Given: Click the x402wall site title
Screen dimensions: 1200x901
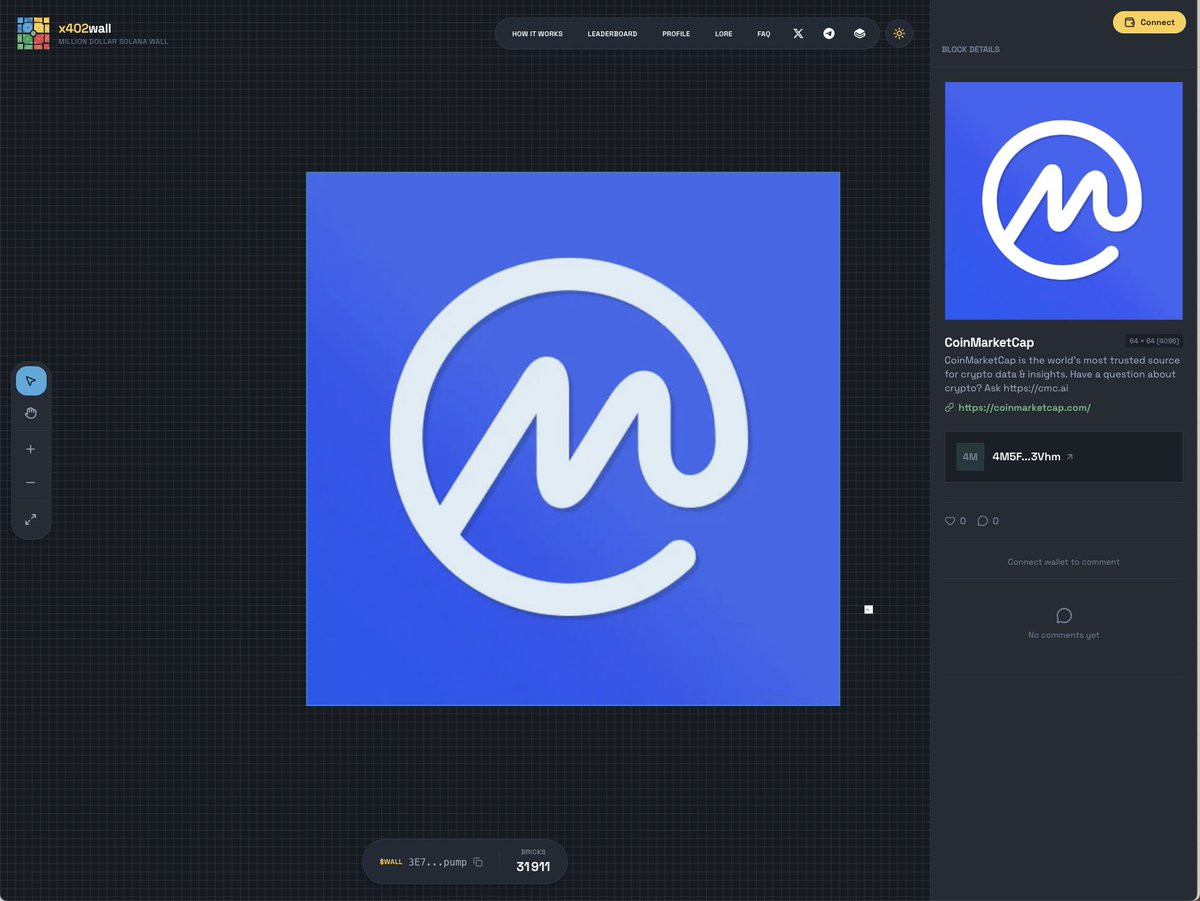Looking at the screenshot, I should (85, 28).
